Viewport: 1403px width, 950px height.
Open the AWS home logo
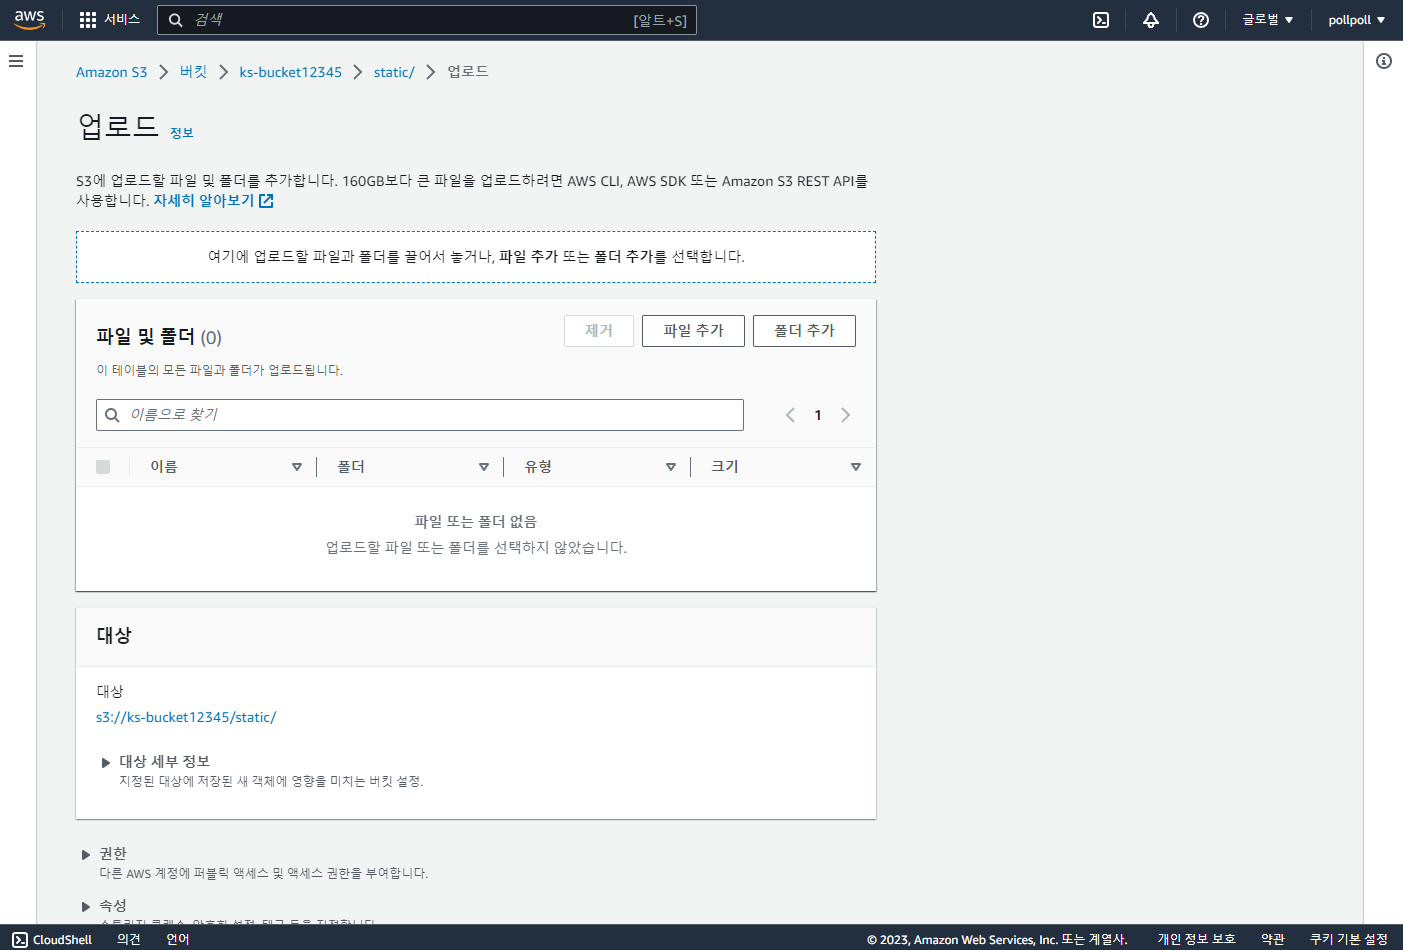(30, 20)
